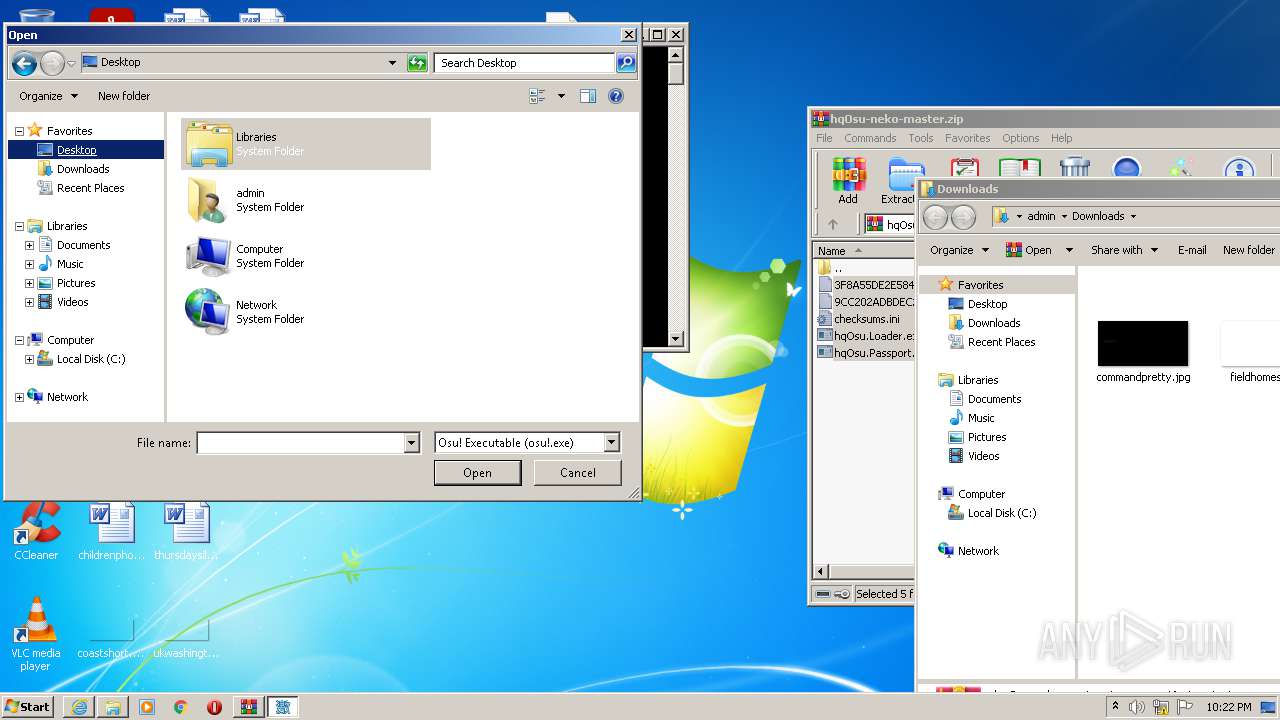Select Pictures library in Downloads window sidebar
Screen dimensions: 1280x720
[x=986, y=437]
